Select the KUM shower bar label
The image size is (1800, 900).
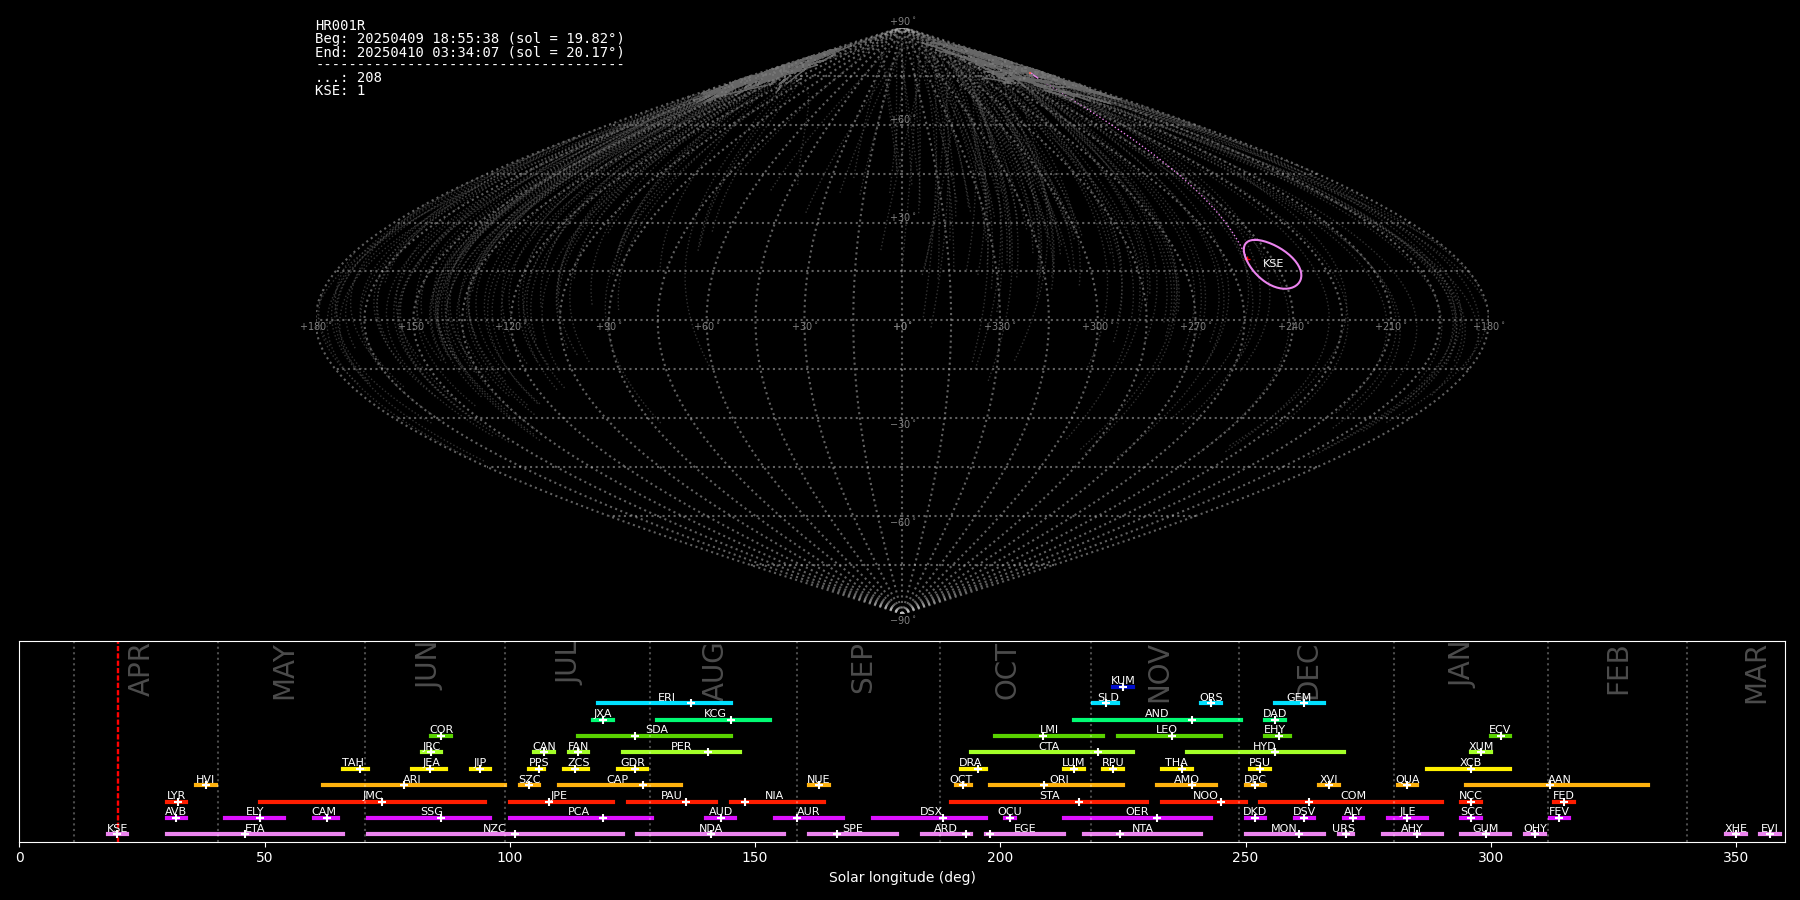tap(1123, 680)
